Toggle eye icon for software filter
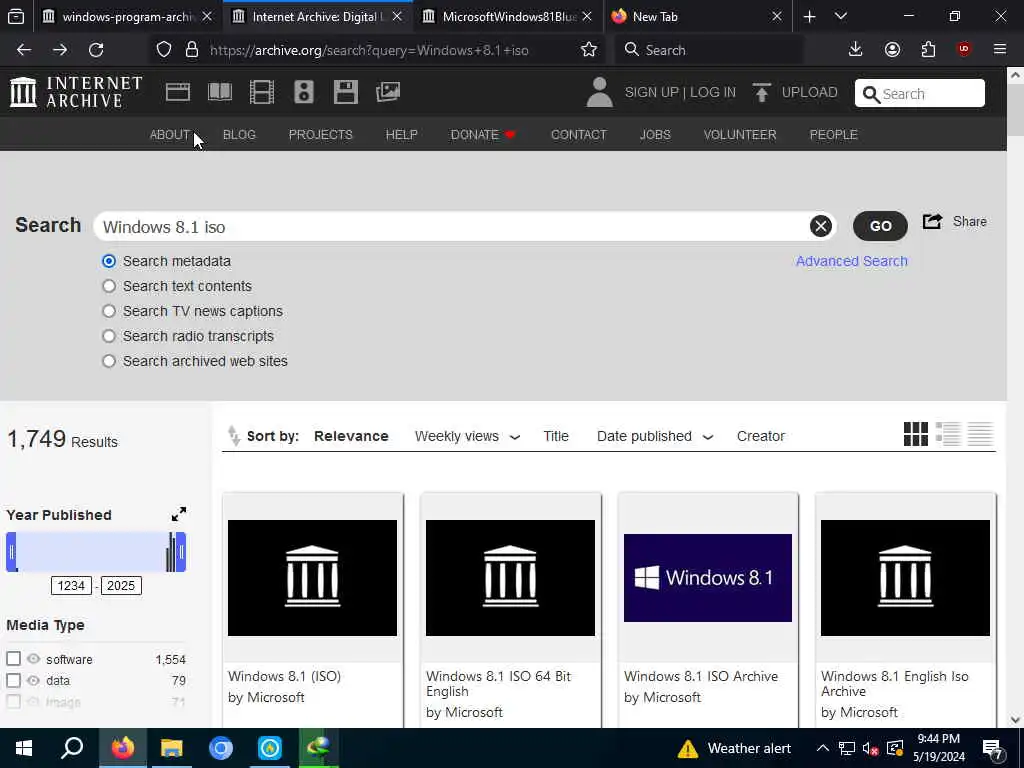Image resolution: width=1024 pixels, height=768 pixels. tap(34, 658)
